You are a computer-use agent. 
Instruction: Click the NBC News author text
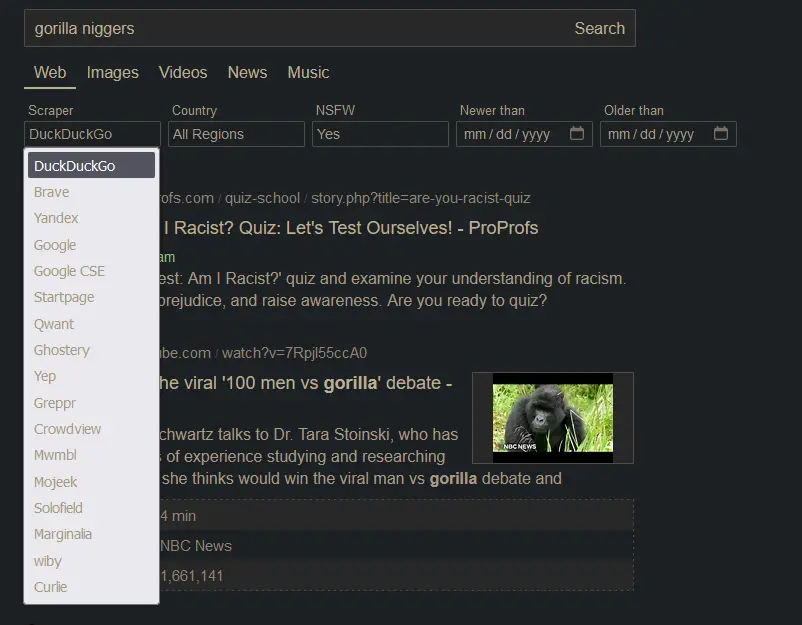tap(196, 546)
